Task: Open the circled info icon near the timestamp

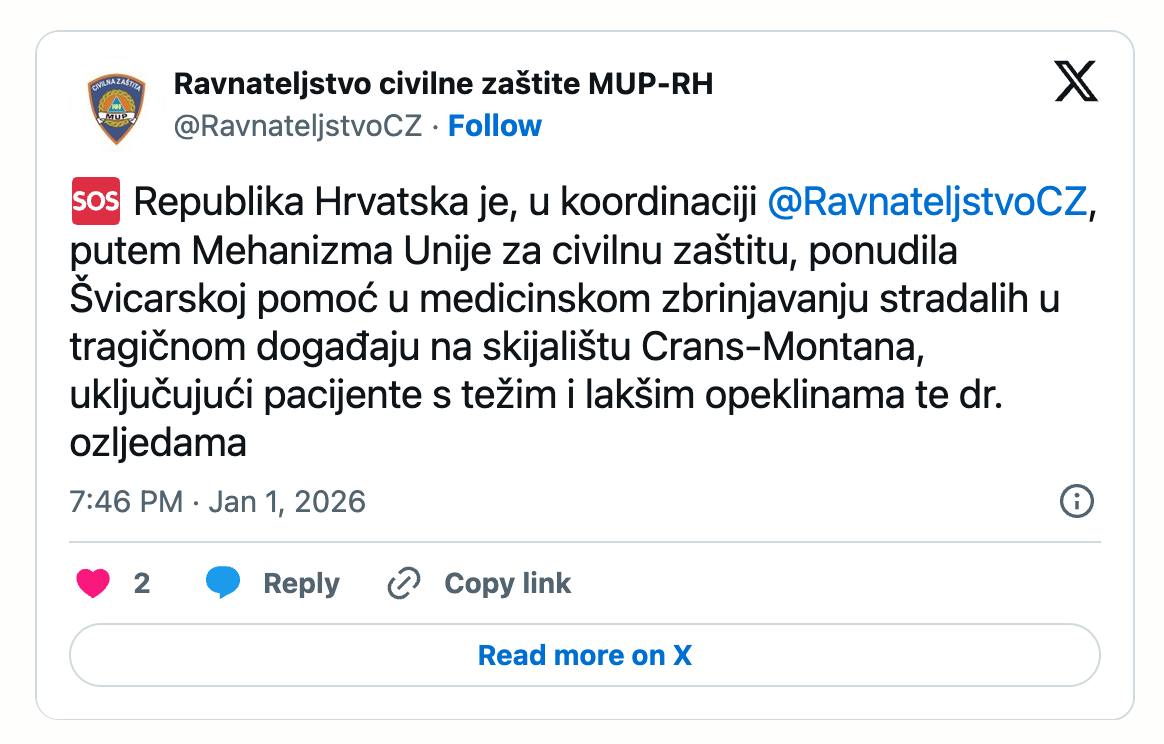Action: (1076, 501)
